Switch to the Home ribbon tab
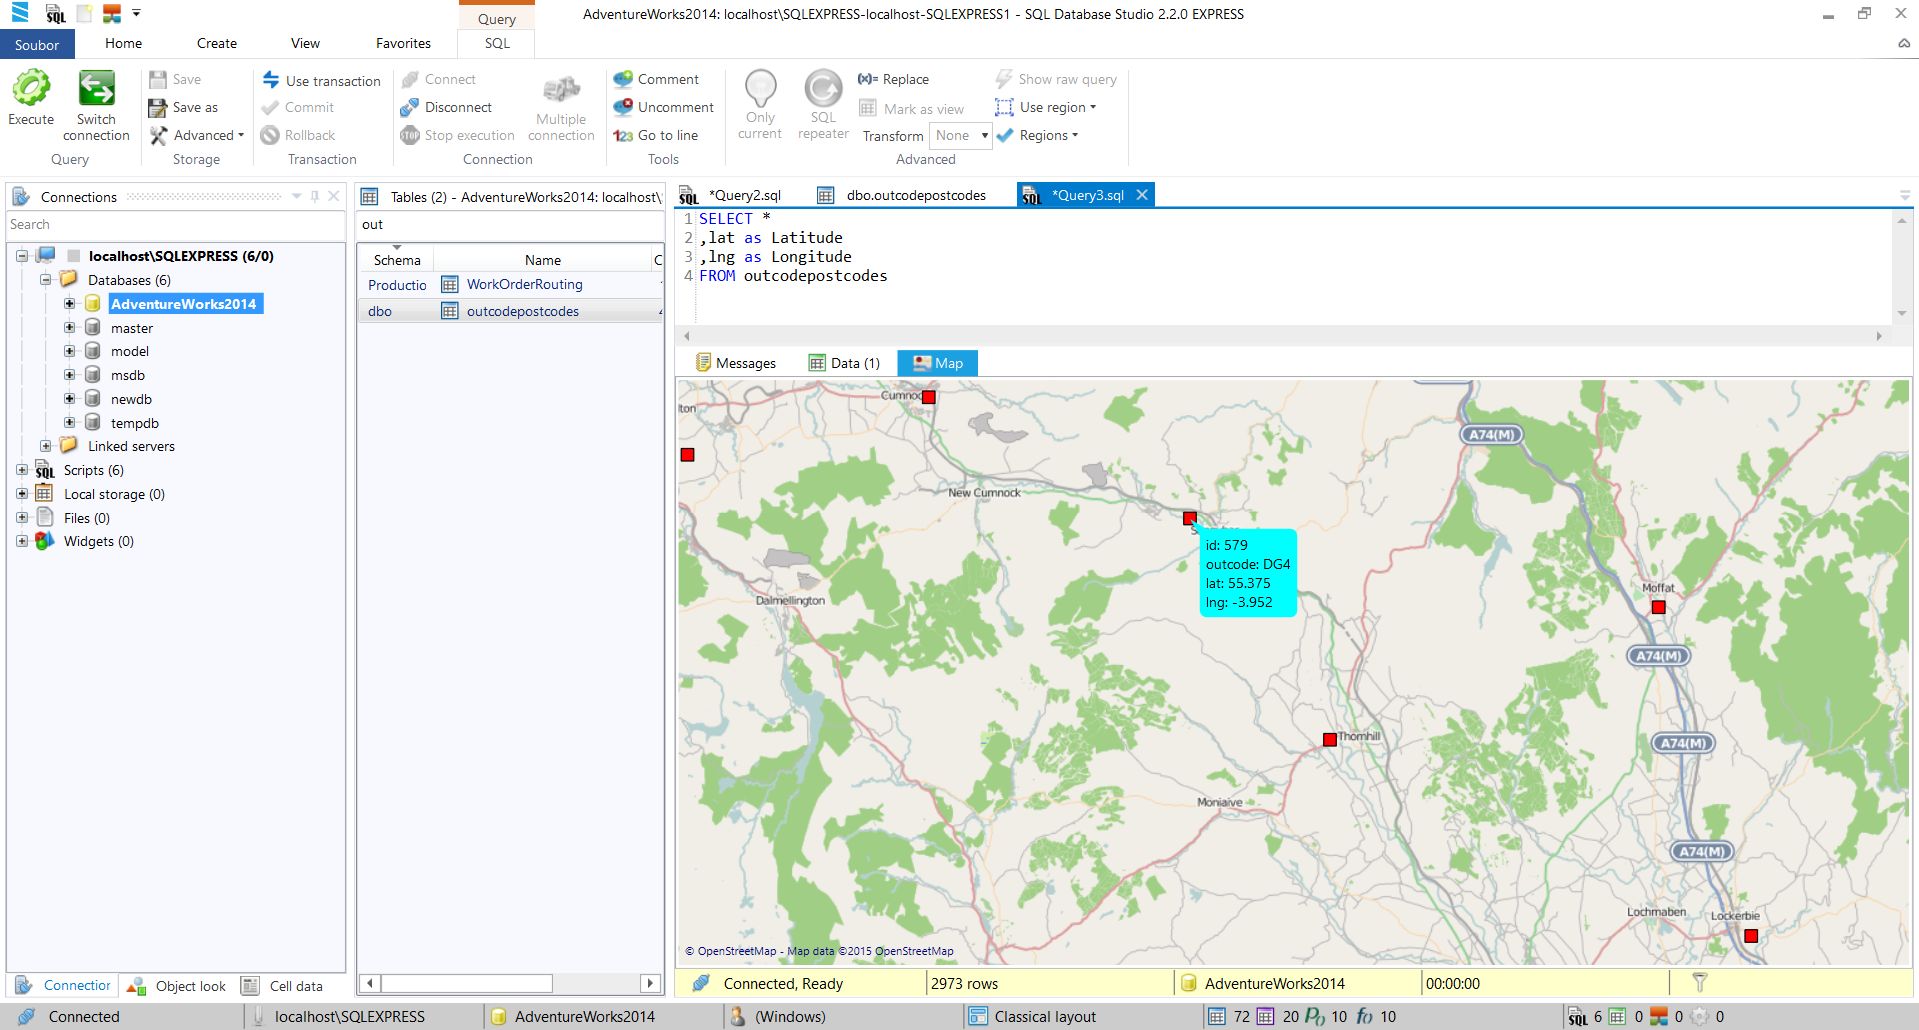This screenshot has height=1030, width=1919. coord(123,43)
